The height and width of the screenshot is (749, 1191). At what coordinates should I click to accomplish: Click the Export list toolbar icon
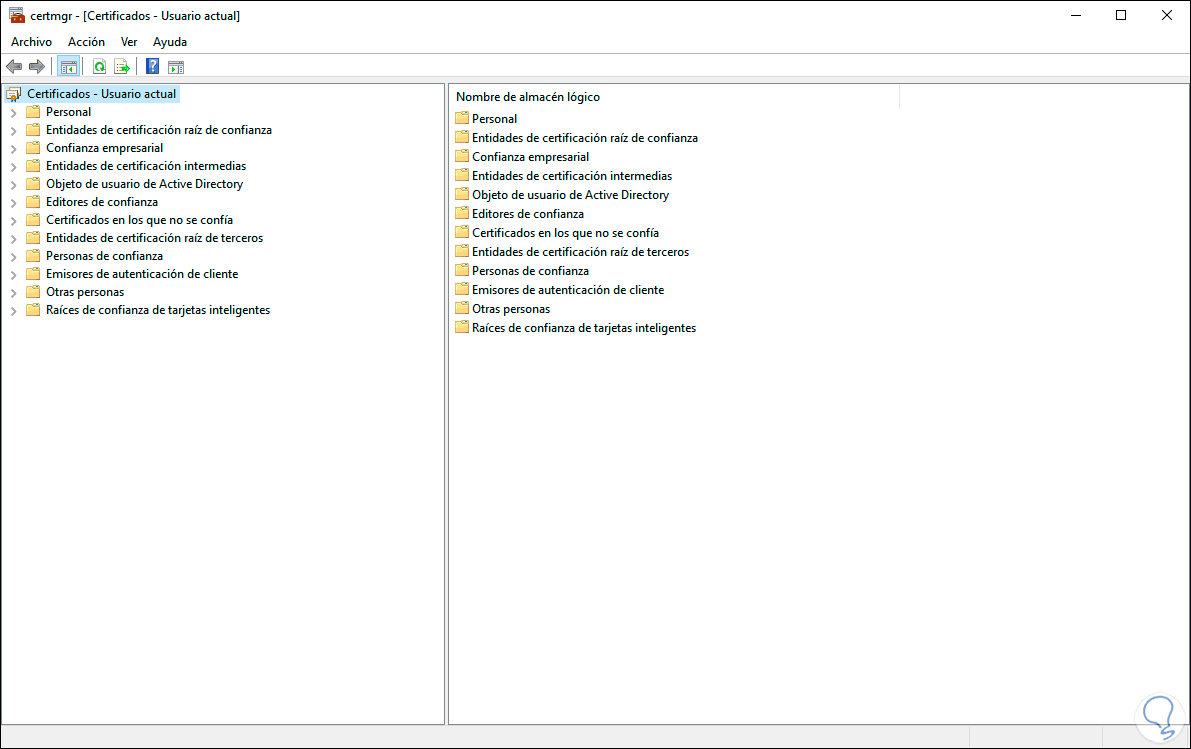pyautogui.click(x=122, y=67)
